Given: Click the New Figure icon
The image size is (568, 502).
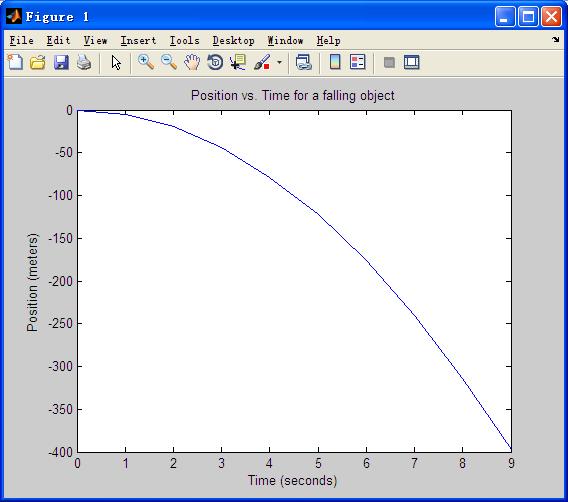Looking at the screenshot, I should click(15, 62).
